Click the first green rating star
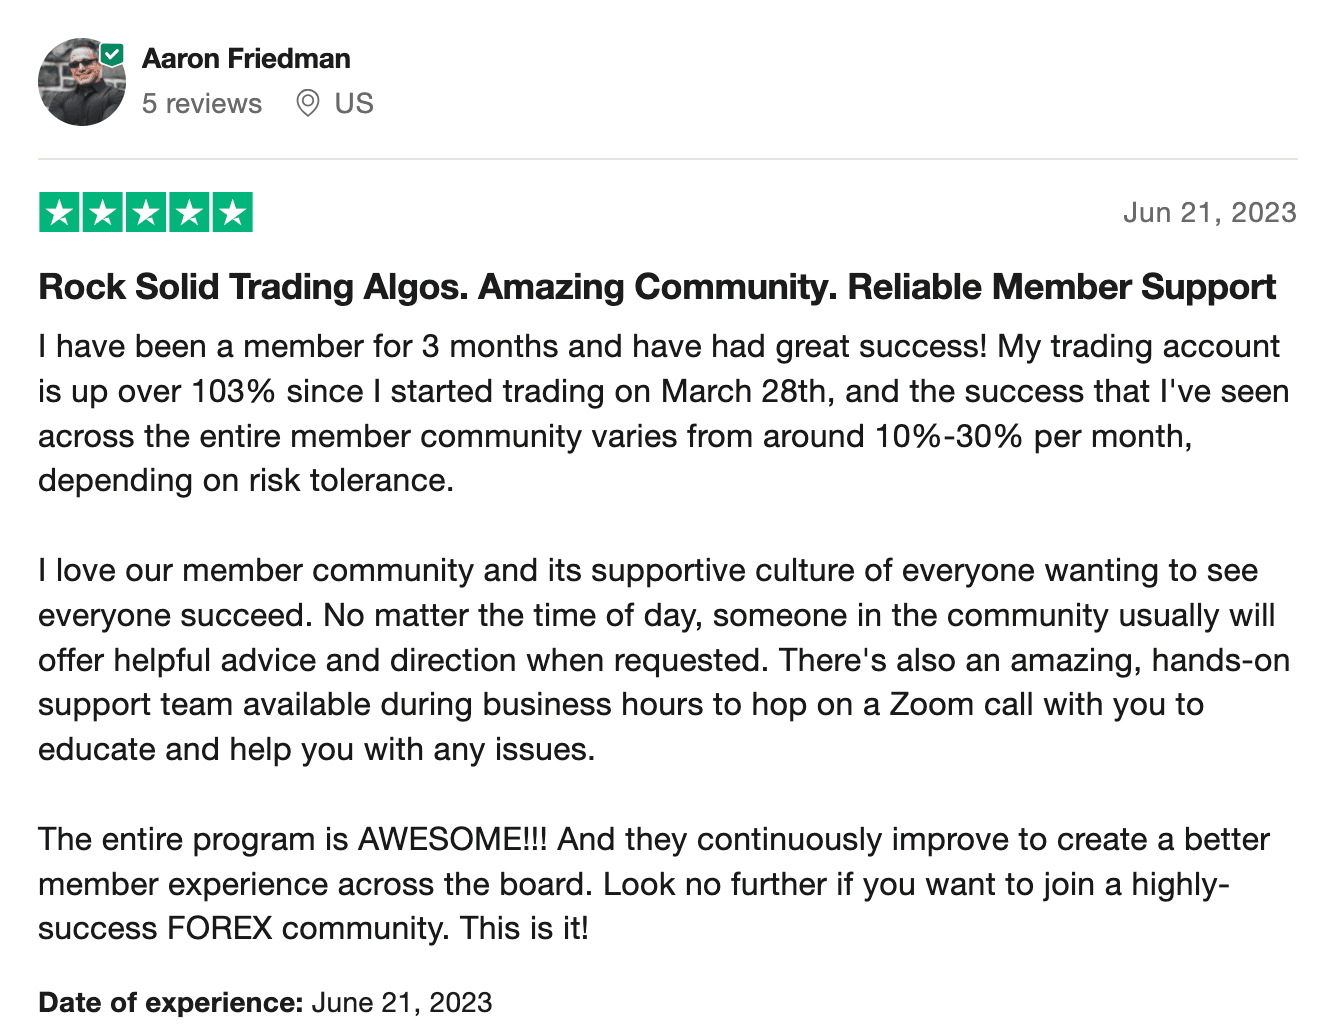 pyautogui.click(x=60, y=213)
